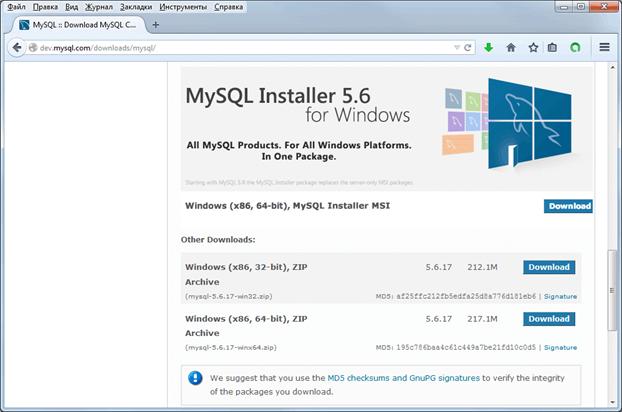
Task: Download the MySQL Installer MSI
Action: tap(568, 206)
